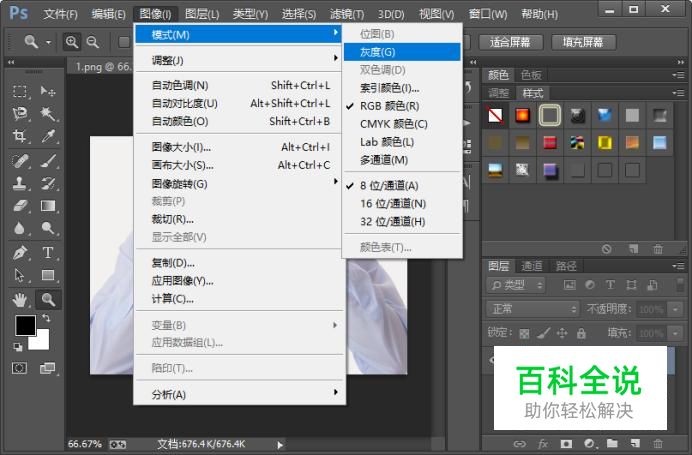Image resolution: width=692 pixels, height=455 pixels.
Task: Switch to the Channels (通道) tab
Action: 532,266
